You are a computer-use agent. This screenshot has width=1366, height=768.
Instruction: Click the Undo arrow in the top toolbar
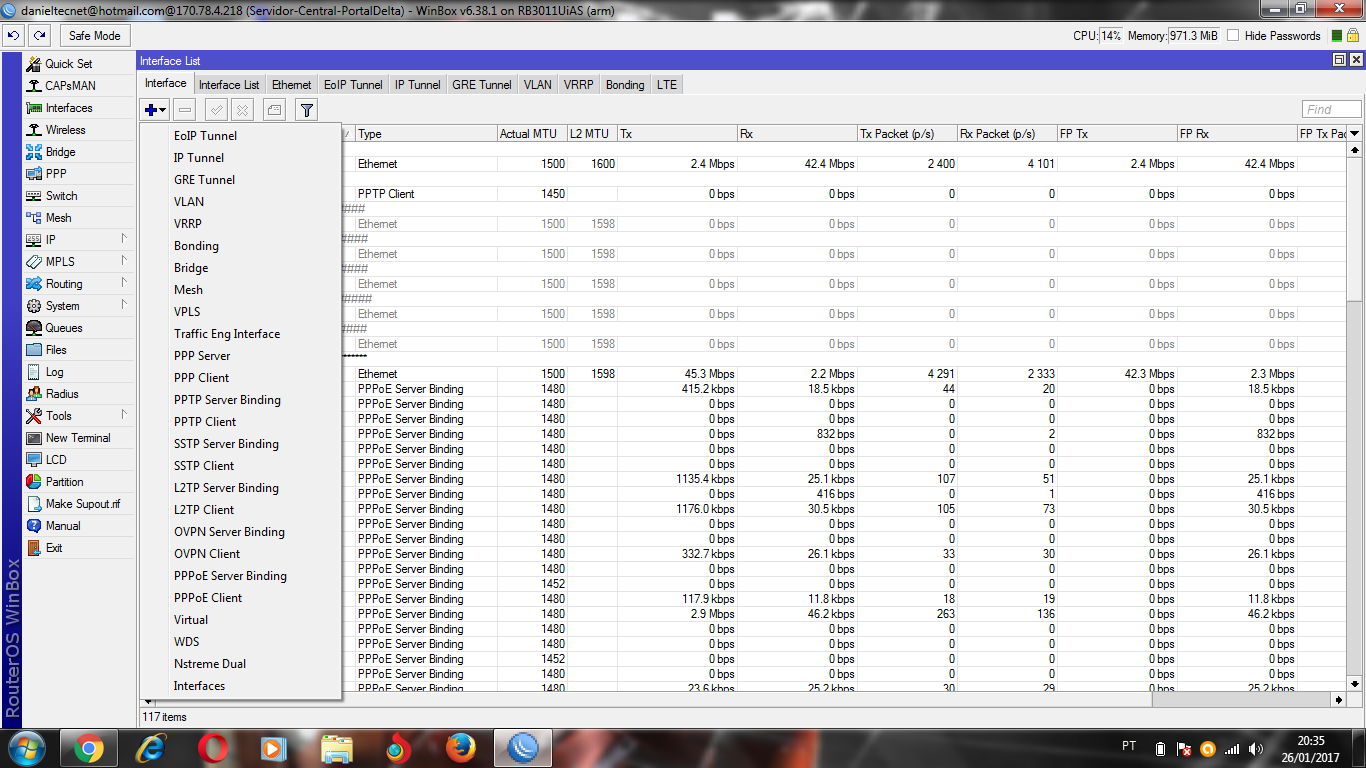[x=14, y=36]
